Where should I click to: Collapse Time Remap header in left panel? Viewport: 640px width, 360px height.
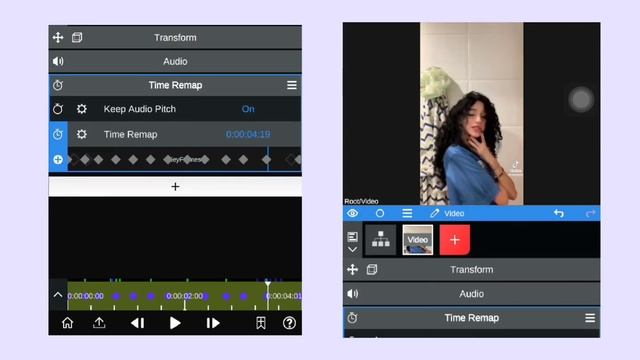[175, 85]
